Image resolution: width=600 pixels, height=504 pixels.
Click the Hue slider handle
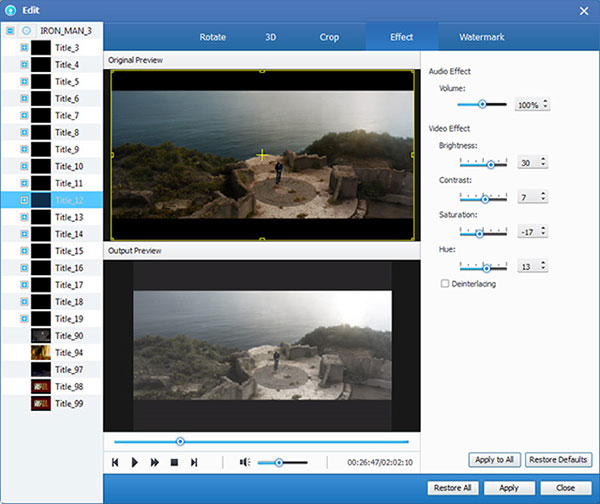486,268
